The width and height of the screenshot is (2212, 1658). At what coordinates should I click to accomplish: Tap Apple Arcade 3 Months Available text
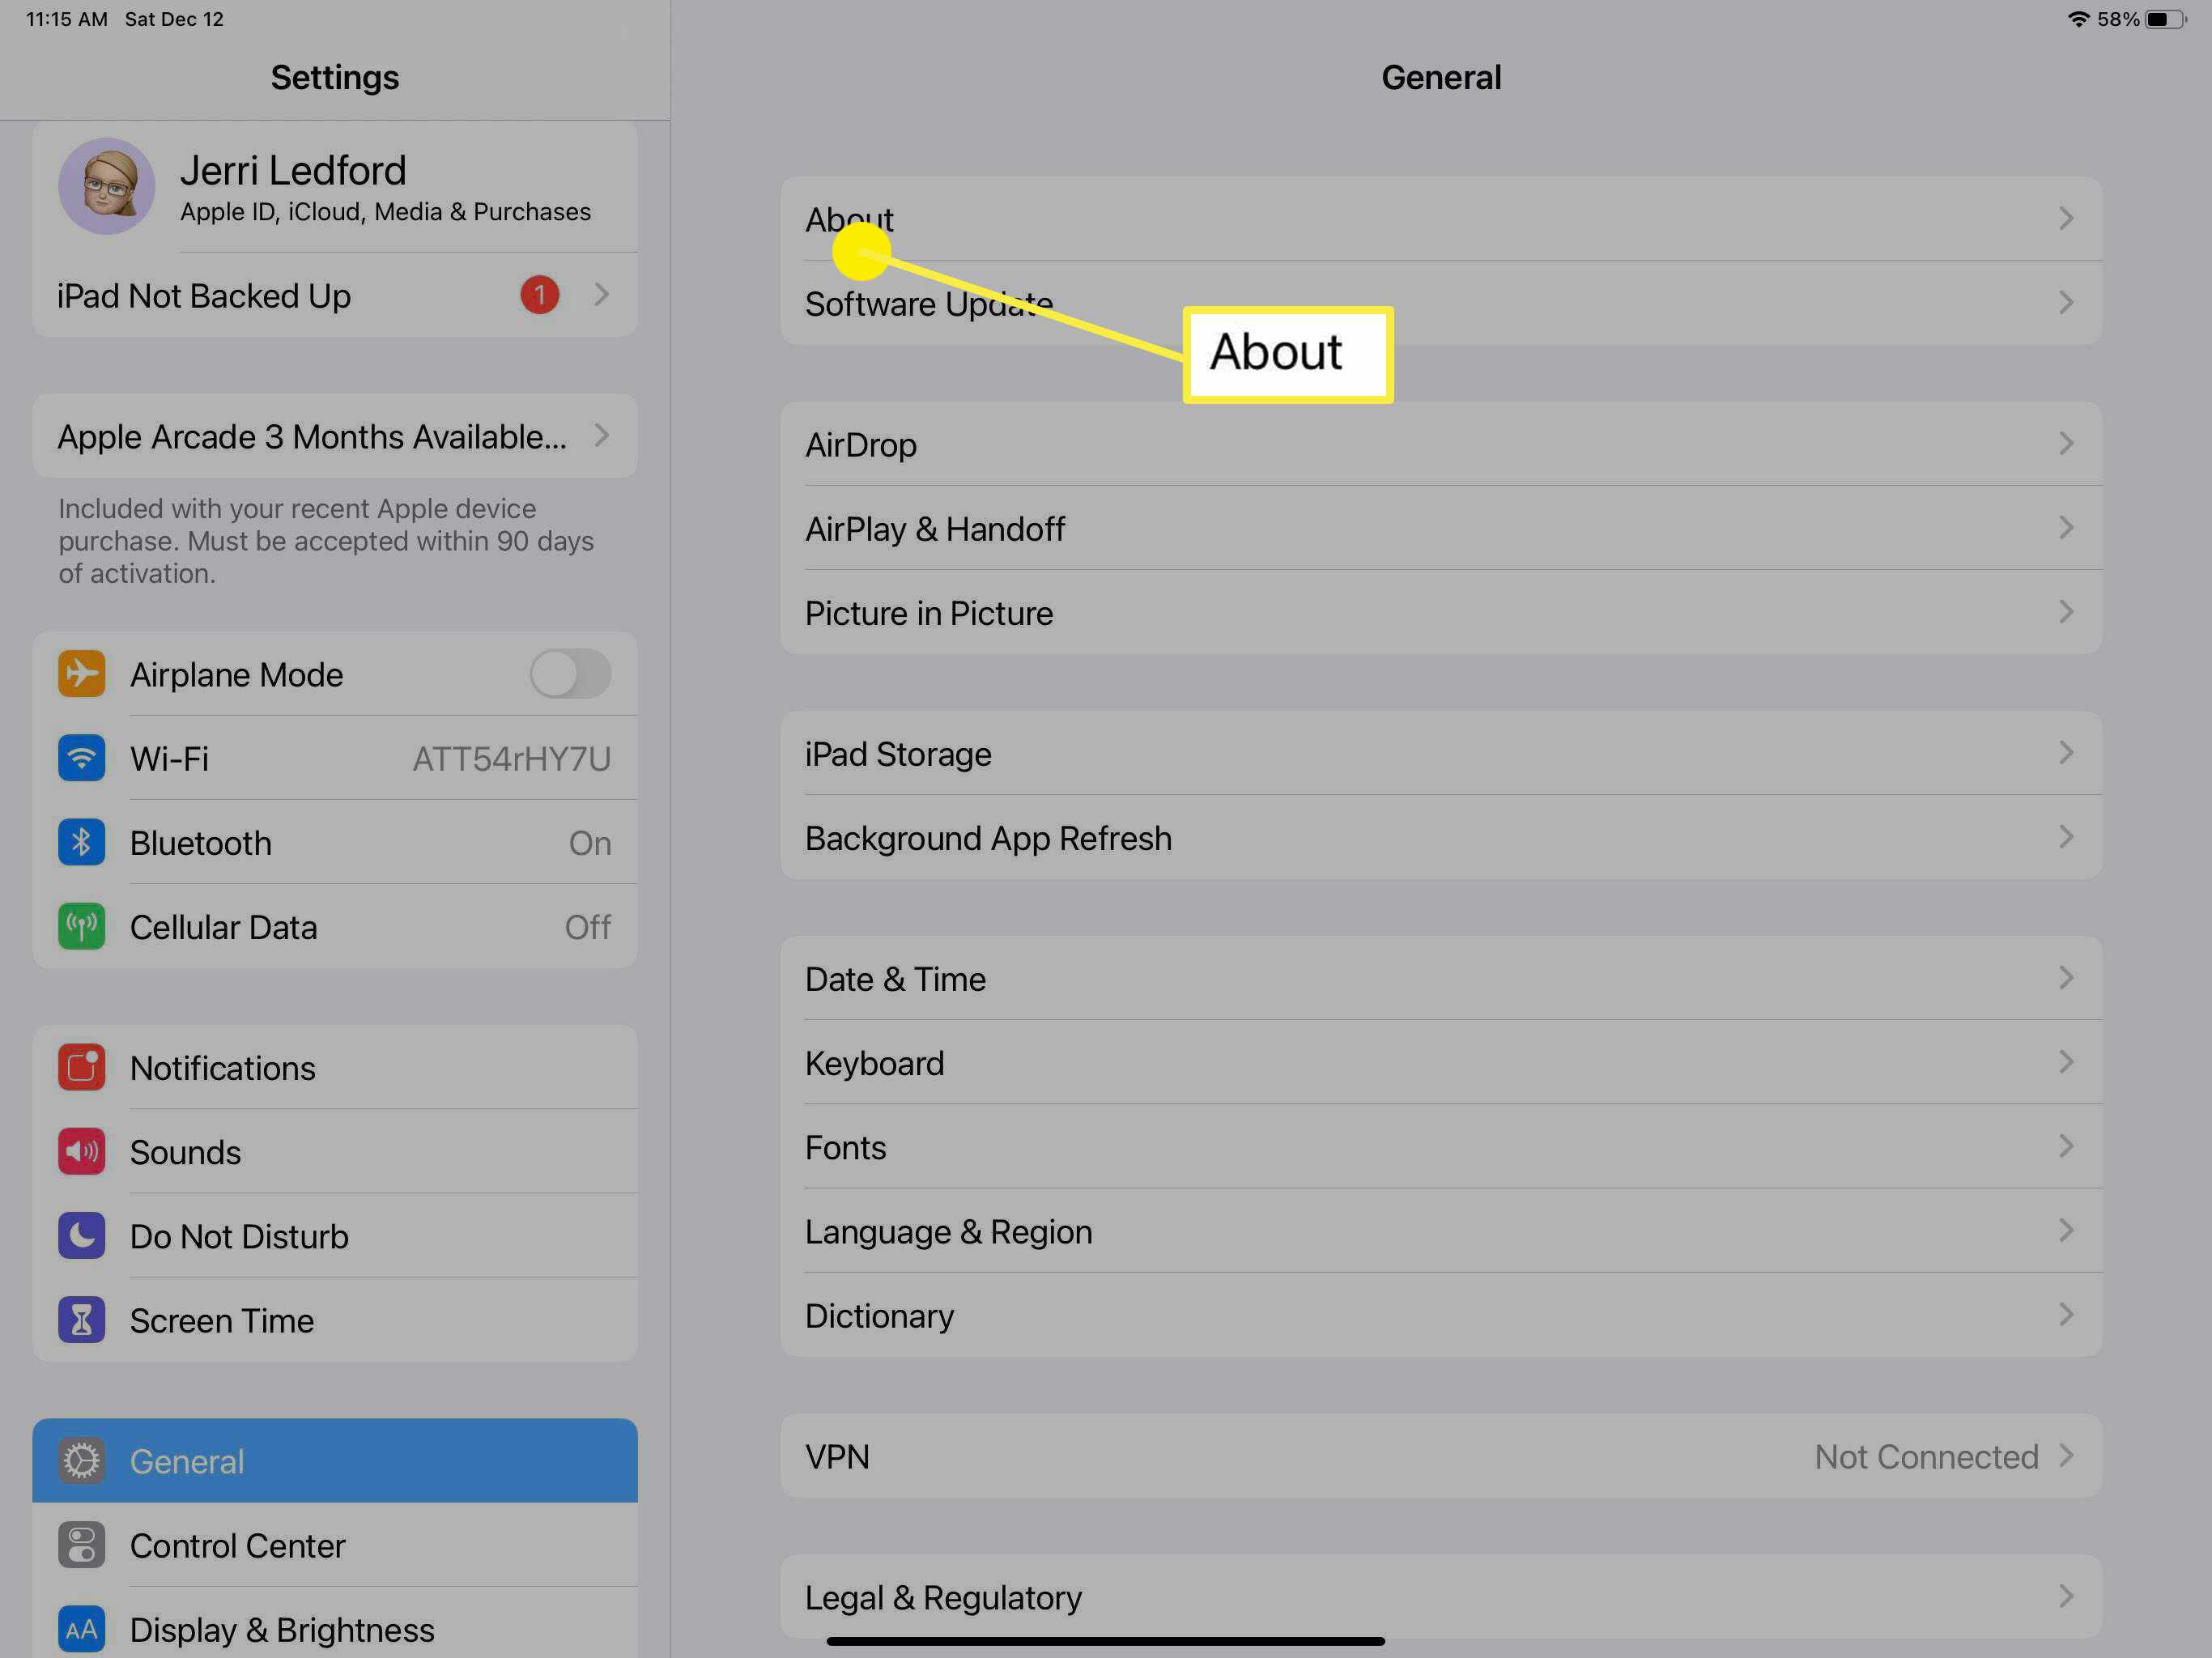(x=312, y=437)
